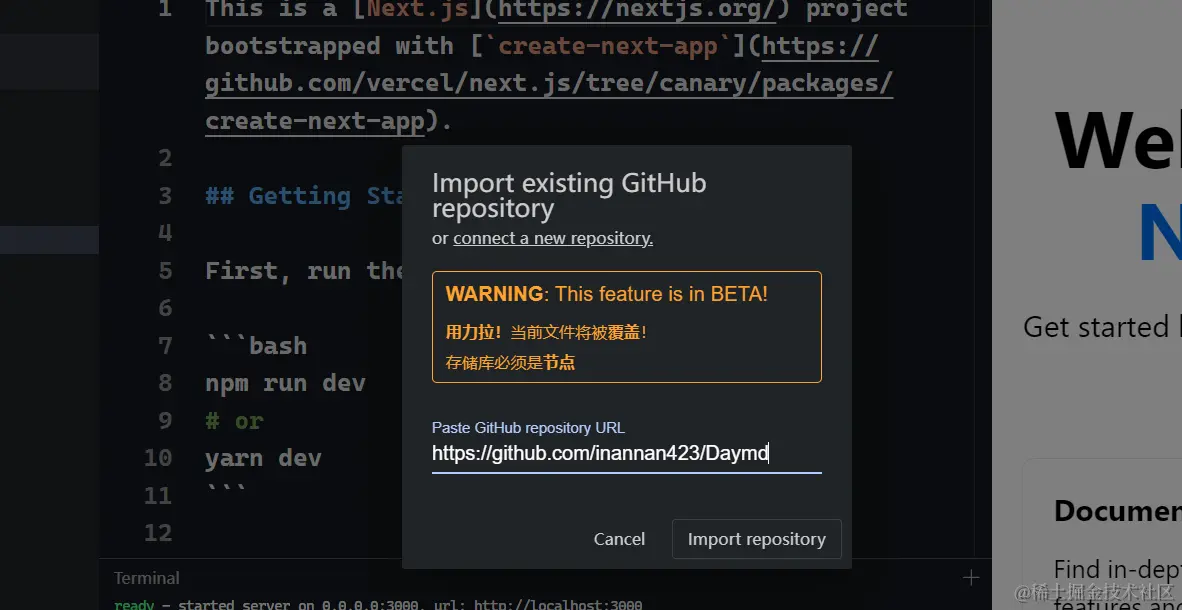Click line number 8 in gutter
This screenshot has width=1182, height=610.
coord(165,383)
